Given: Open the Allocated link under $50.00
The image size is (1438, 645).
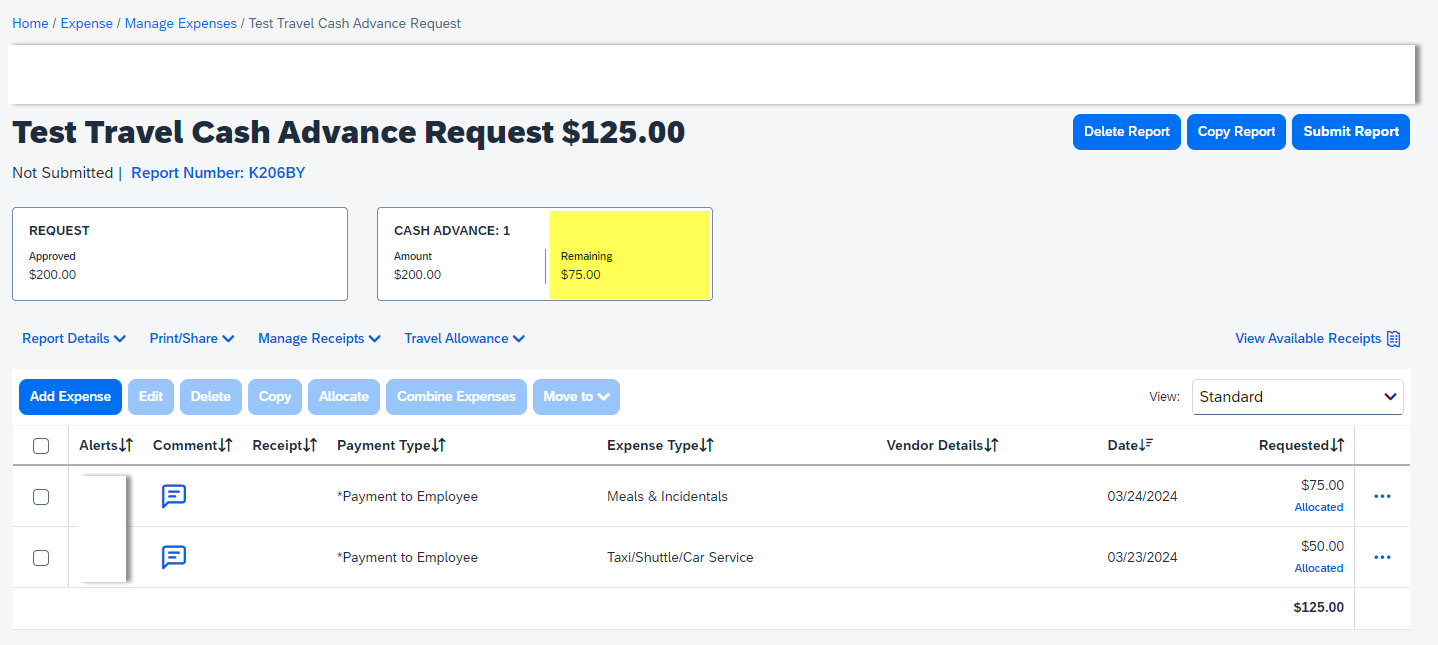Looking at the screenshot, I should point(1319,568).
